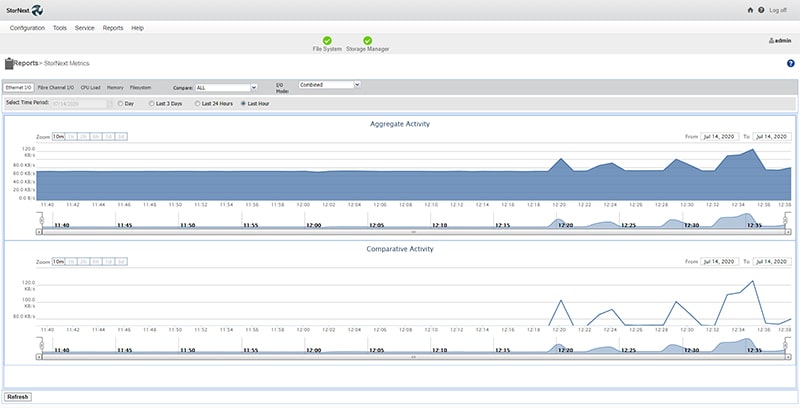
Task: Open the Compare dropdown
Action: tap(226, 88)
